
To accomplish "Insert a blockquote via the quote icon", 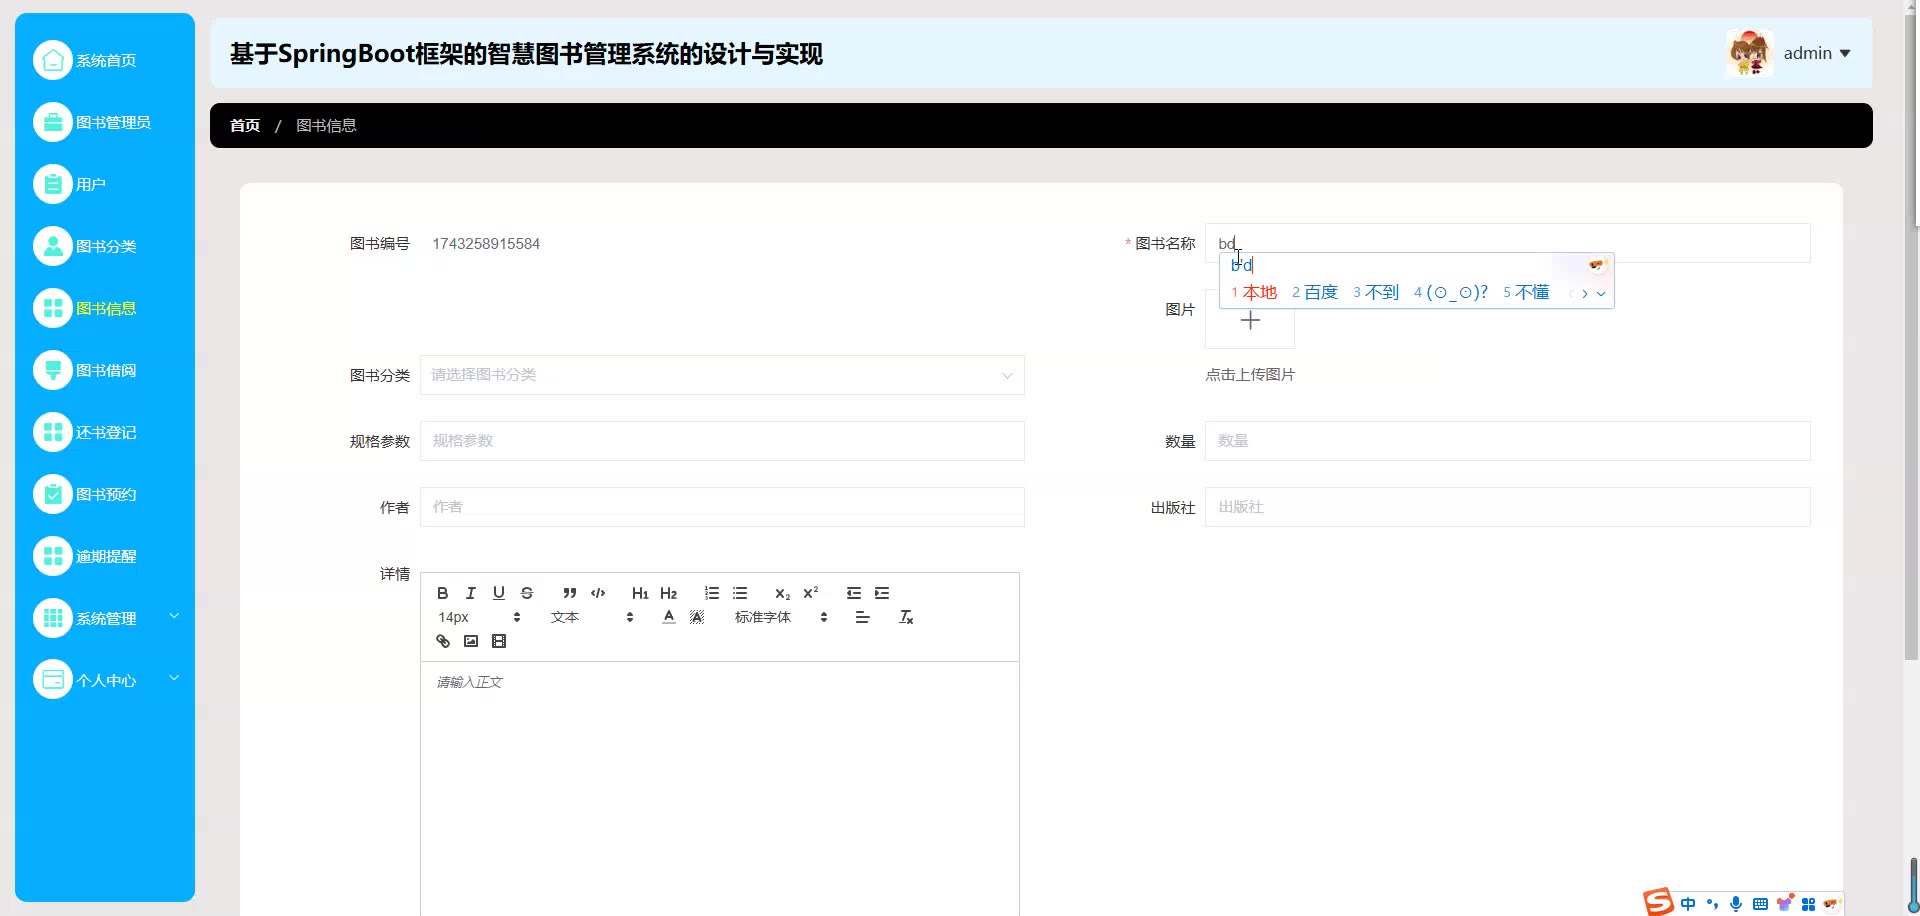I will 570,593.
